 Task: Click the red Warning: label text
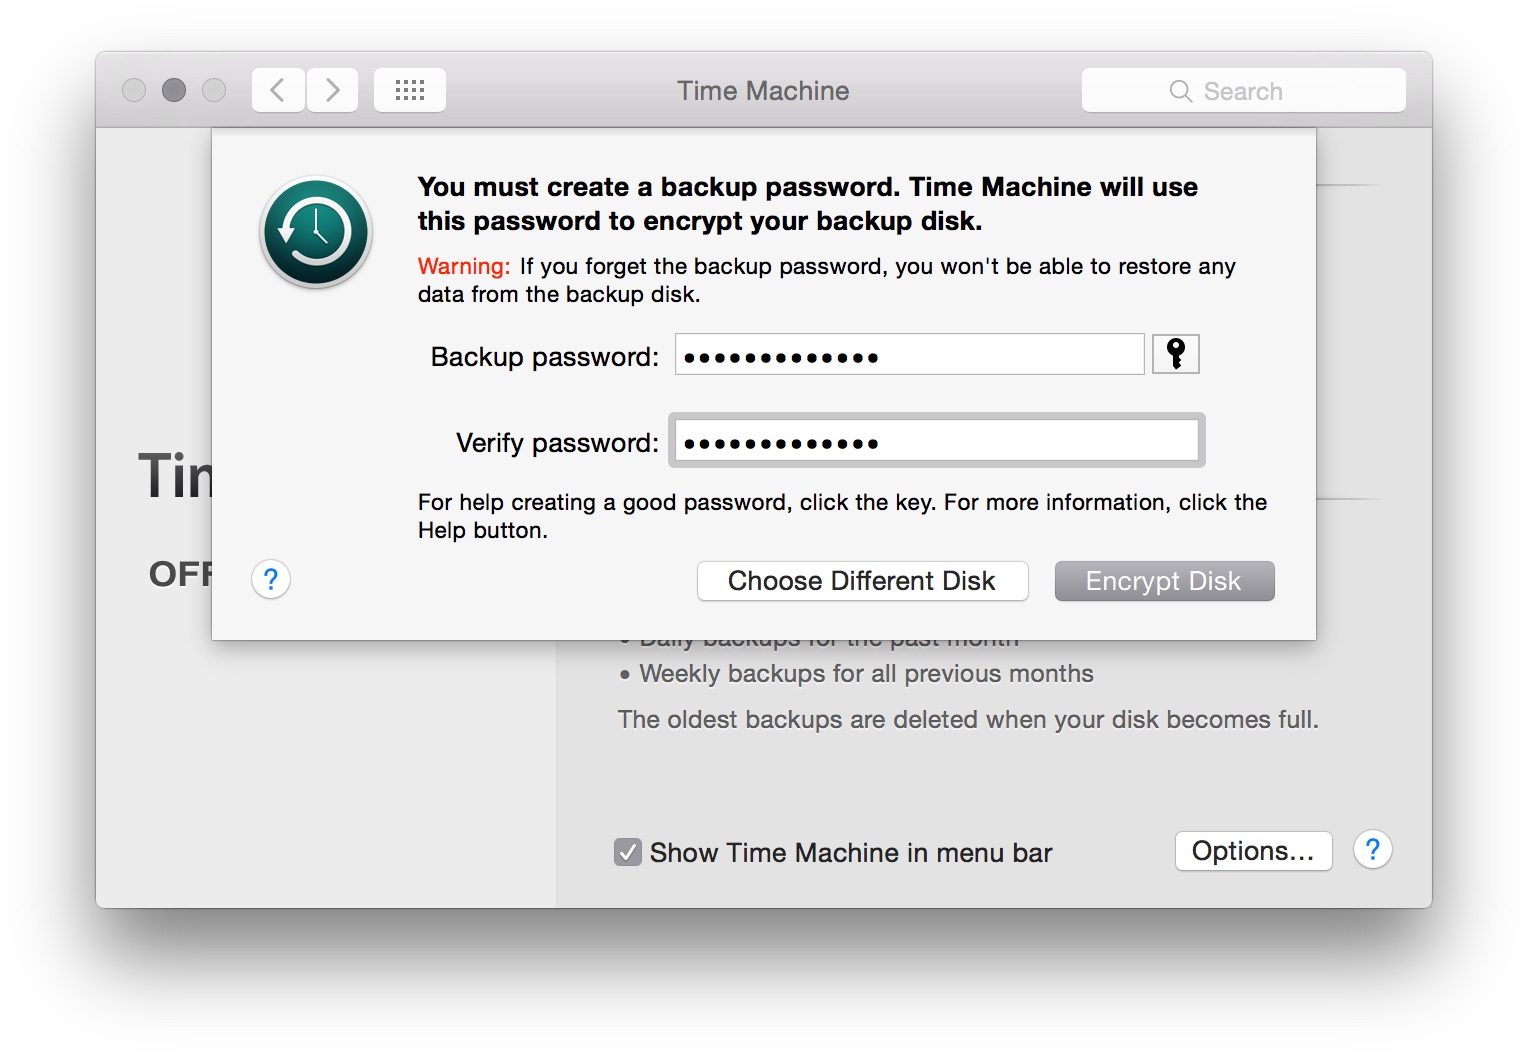click(x=464, y=266)
